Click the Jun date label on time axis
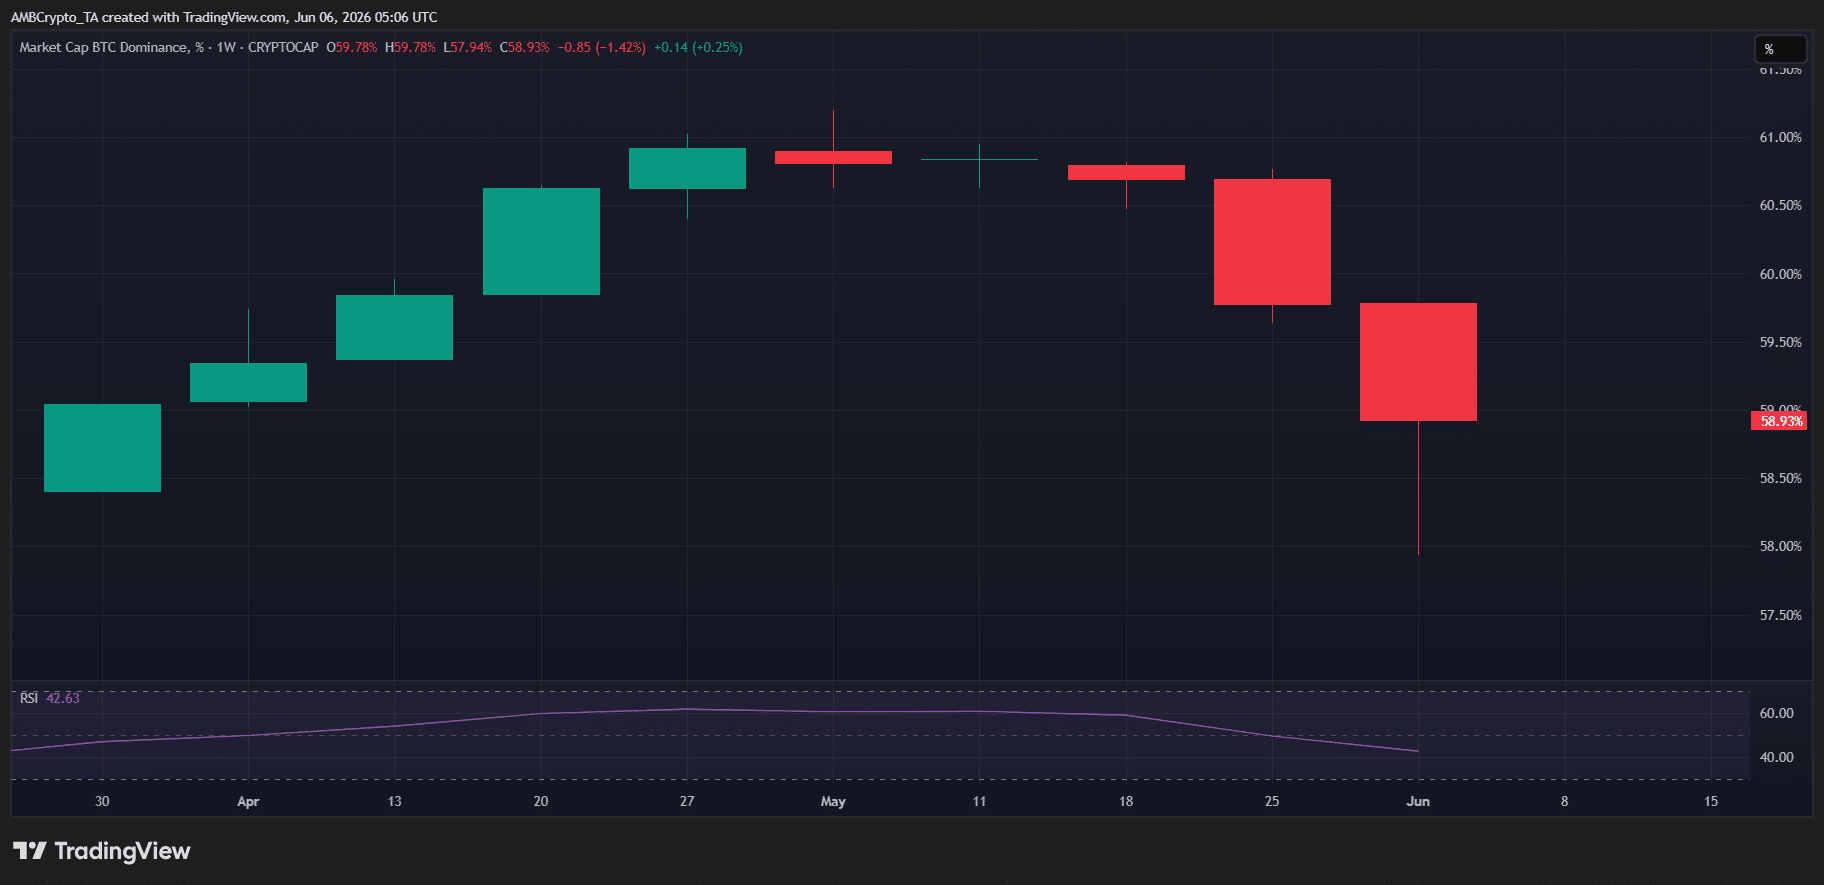This screenshot has width=1824, height=885. click(x=1418, y=801)
